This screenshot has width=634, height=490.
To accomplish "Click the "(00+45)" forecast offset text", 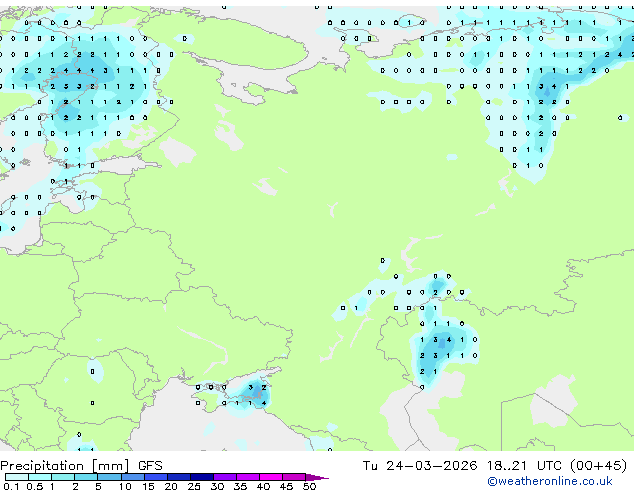I will pos(598,466).
